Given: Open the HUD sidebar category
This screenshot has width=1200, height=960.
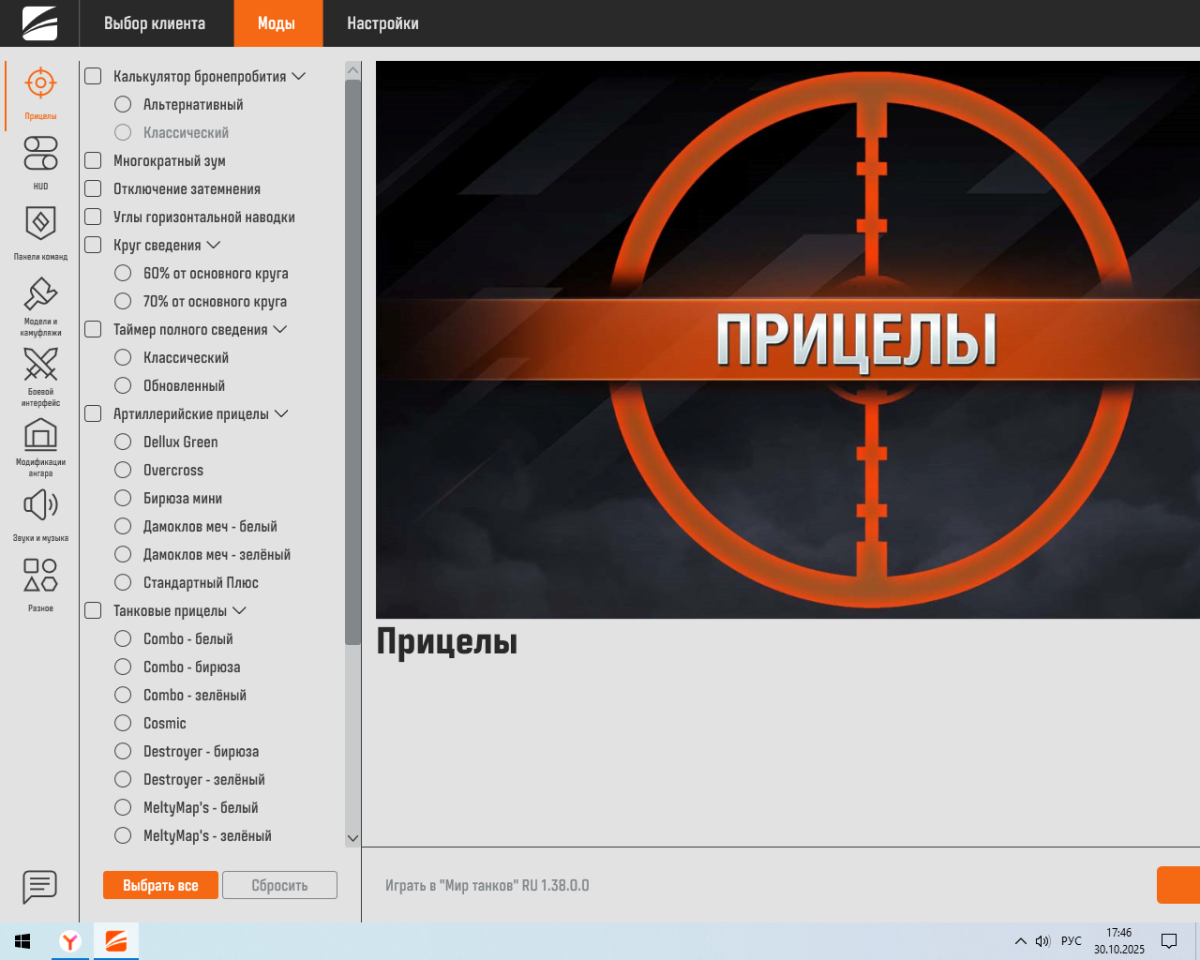Looking at the screenshot, I should pyautogui.click(x=40, y=164).
